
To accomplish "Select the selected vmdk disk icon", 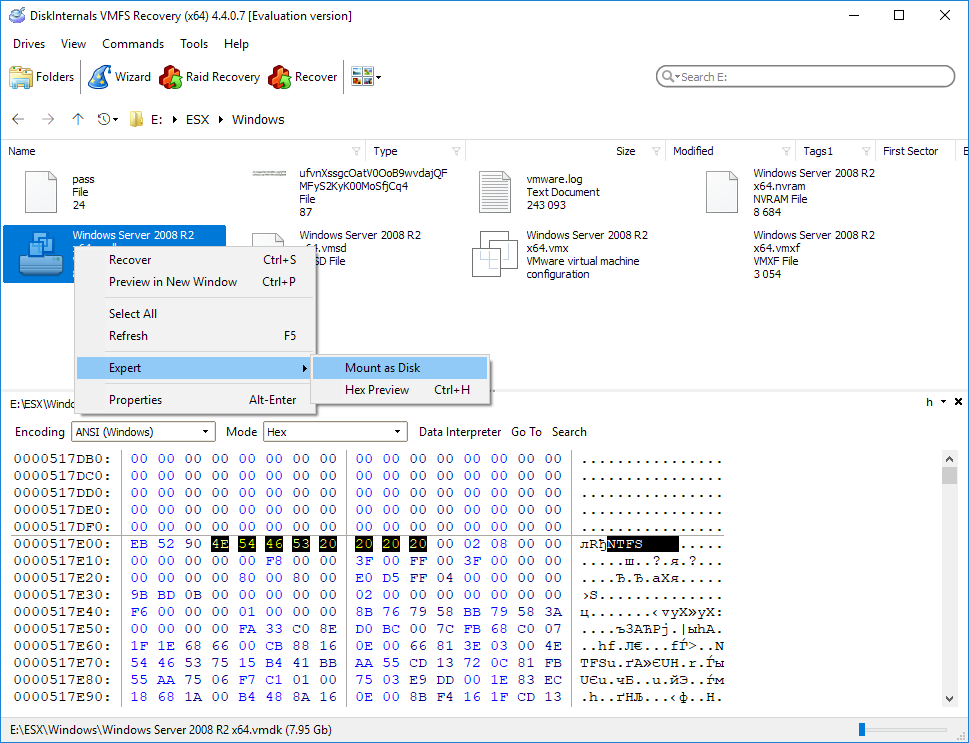I will click(x=41, y=254).
